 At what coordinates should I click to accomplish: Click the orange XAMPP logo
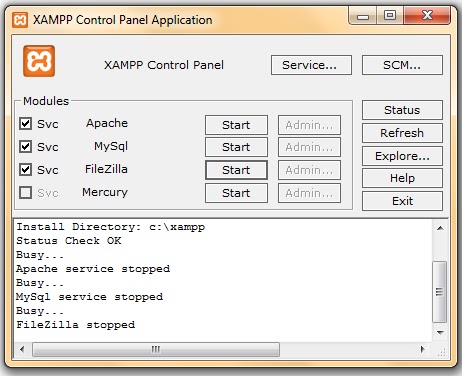pyautogui.click(x=39, y=61)
